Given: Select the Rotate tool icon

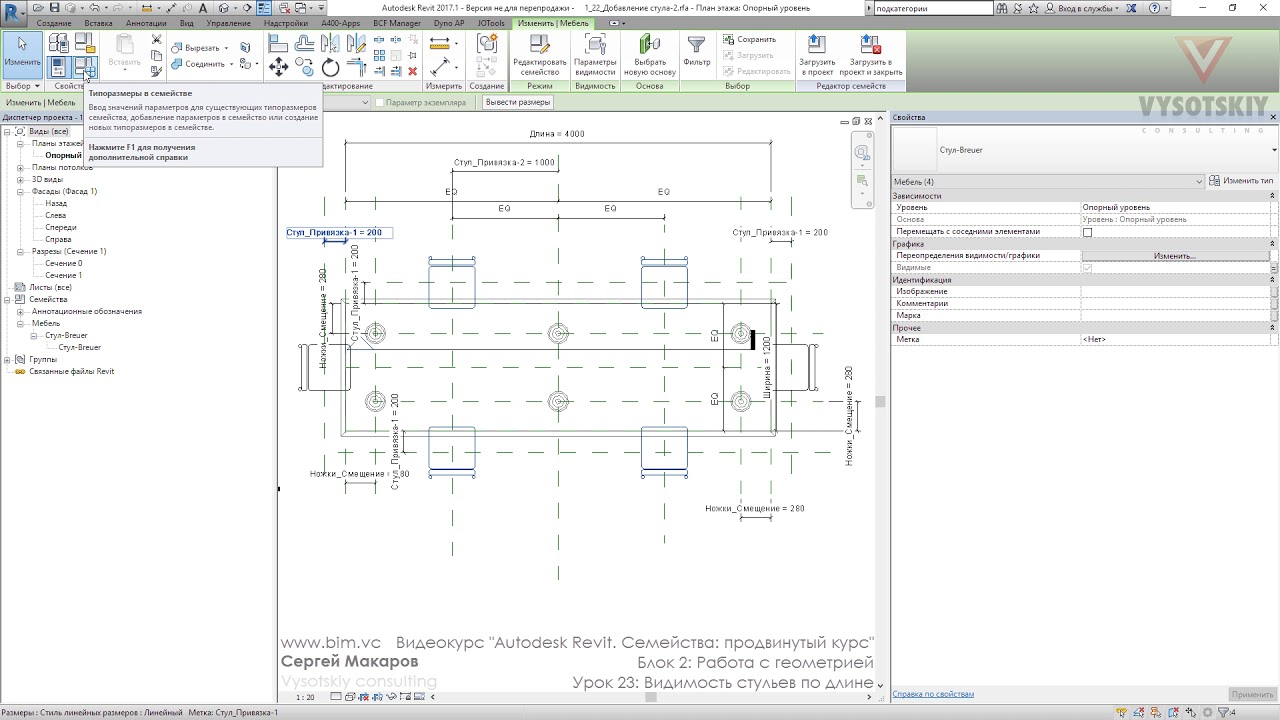Looking at the screenshot, I should click(330, 68).
